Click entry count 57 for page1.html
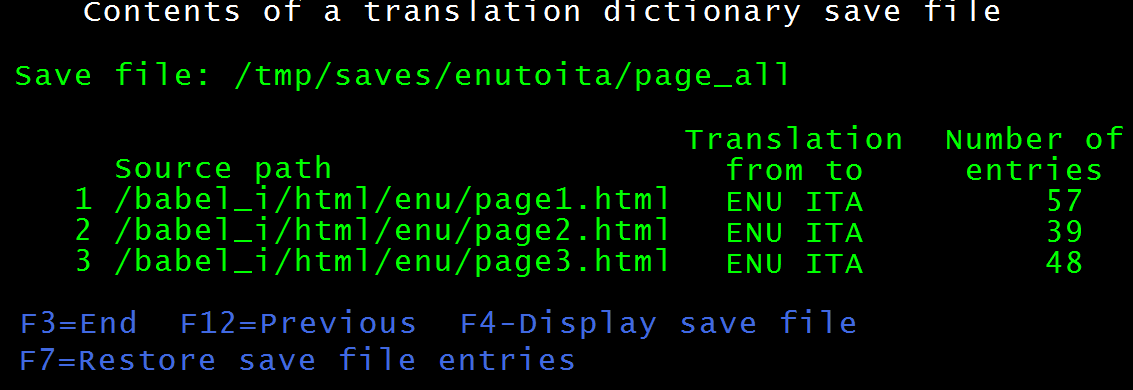Viewport: 1133px width, 390px height. point(1064,201)
